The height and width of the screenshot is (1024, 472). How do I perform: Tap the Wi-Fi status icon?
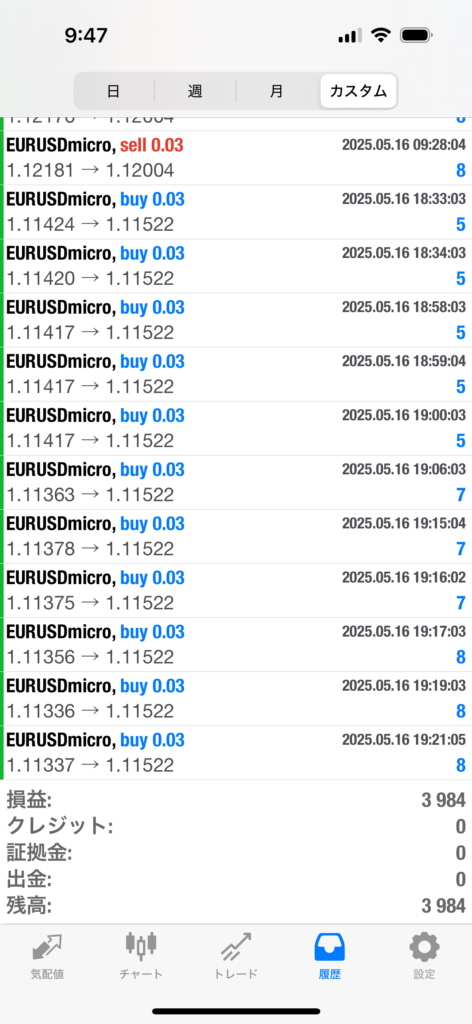(379, 35)
